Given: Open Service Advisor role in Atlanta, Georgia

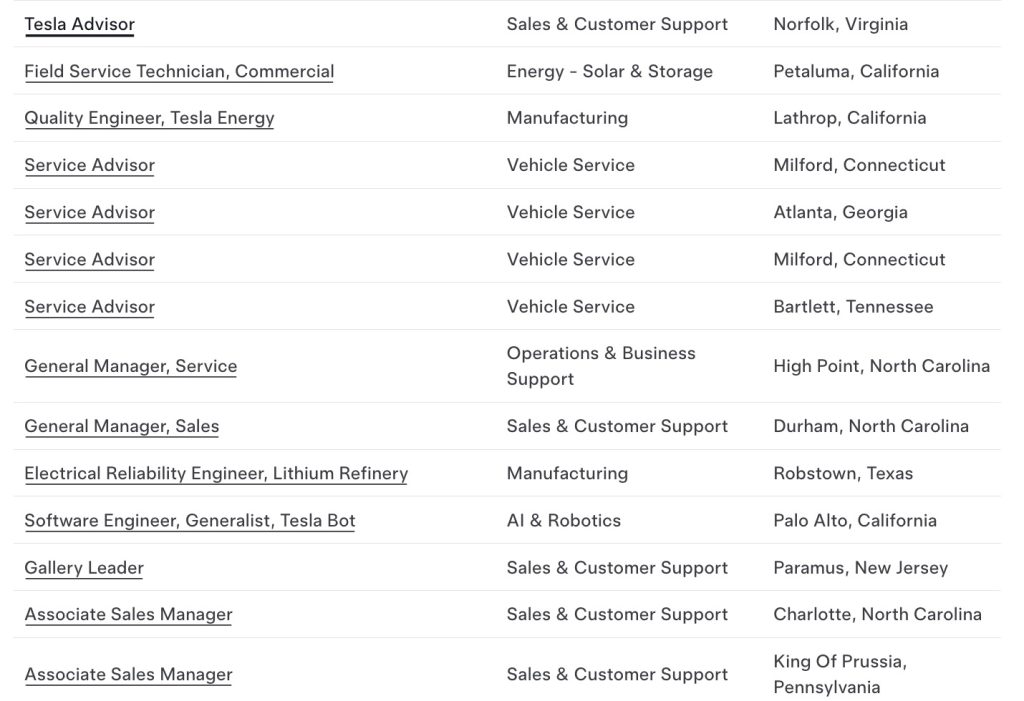Looking at the screenshot, I should coord(89,212).
